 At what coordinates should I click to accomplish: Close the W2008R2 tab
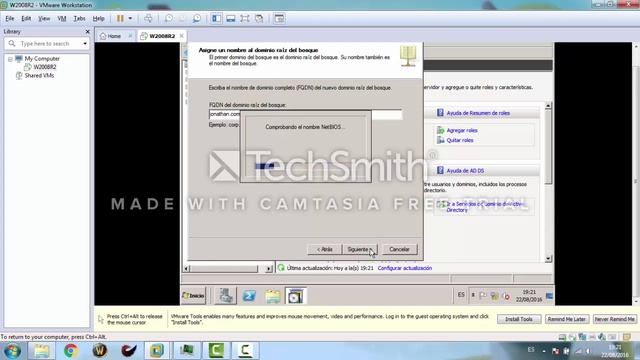coord(182,36)
